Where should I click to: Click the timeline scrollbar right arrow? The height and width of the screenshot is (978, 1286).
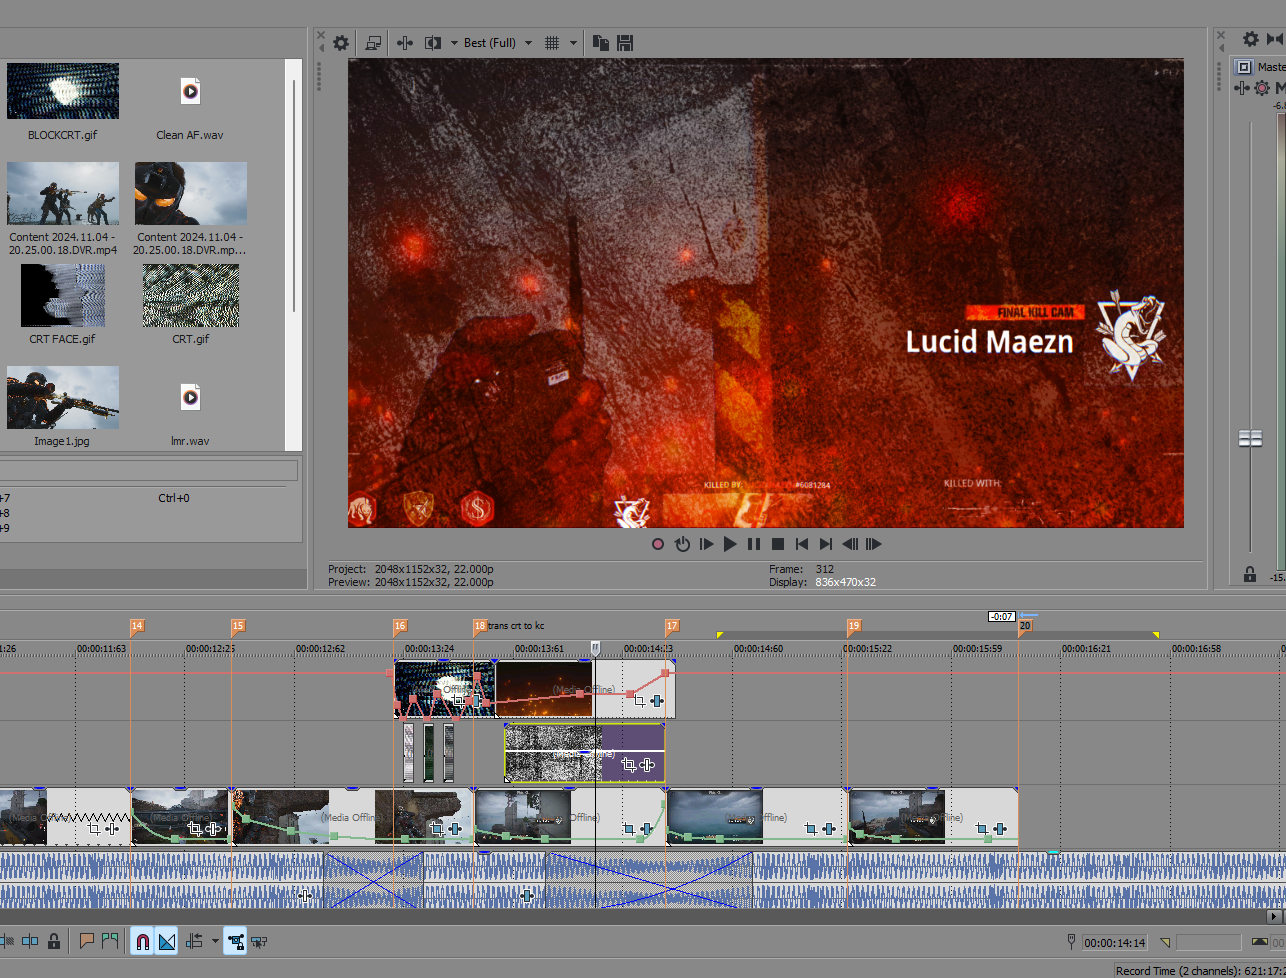click(x=1274, y=916)
